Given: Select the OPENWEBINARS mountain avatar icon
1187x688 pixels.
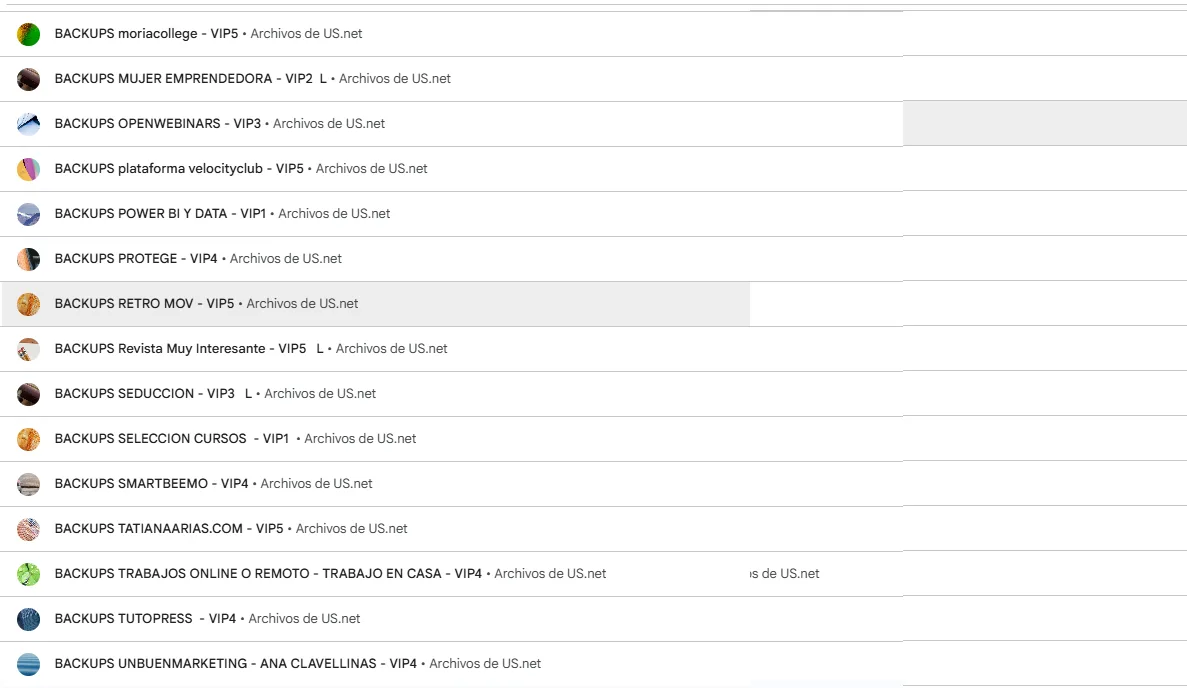Looking at the screenshot, I should 29,124.
